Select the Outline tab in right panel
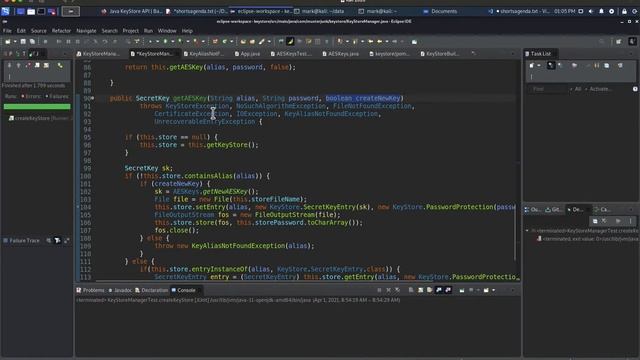Image resolution: width=640 pixels, height=360 pixels. [x=532, y=209]
